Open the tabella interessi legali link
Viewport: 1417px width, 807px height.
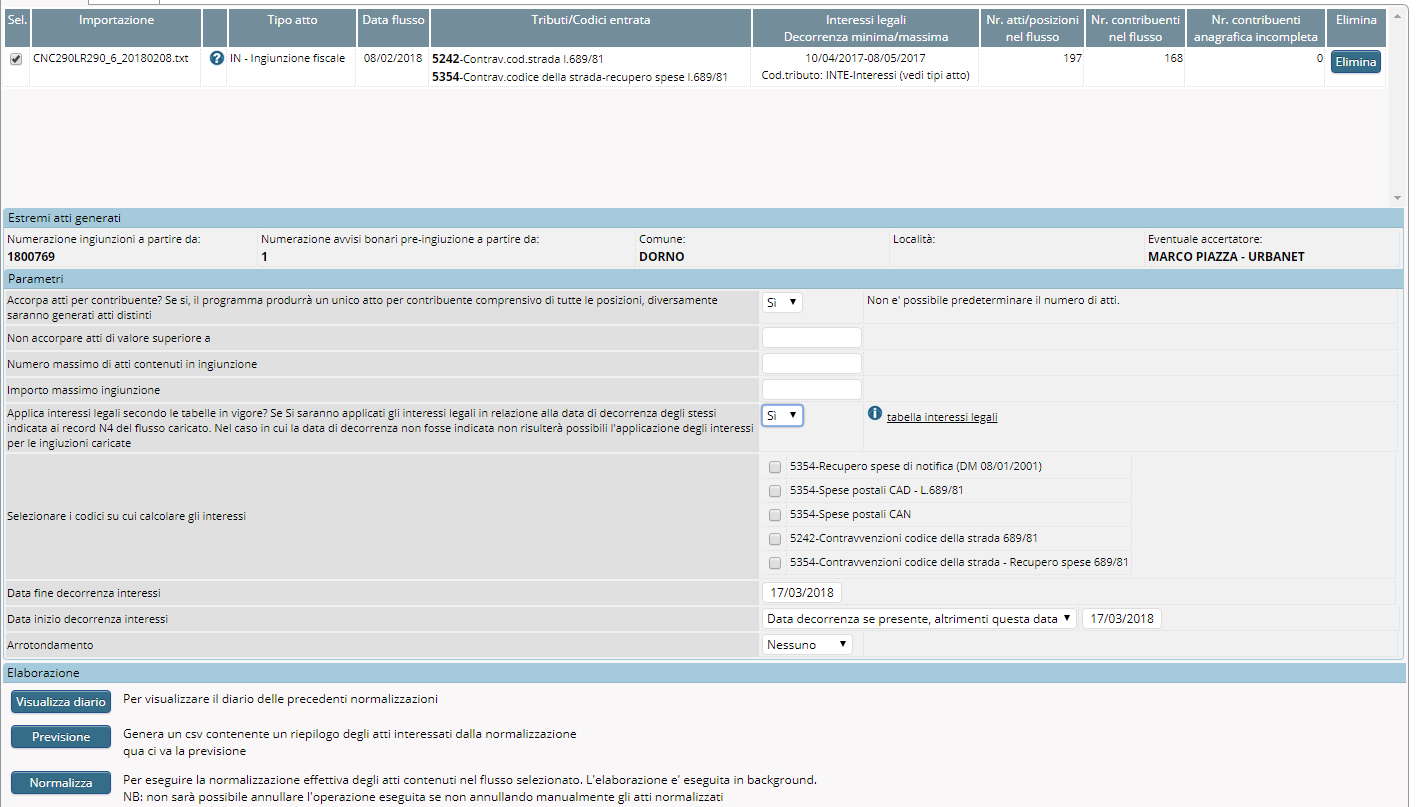pyautogui.click(x=942, y=417)
